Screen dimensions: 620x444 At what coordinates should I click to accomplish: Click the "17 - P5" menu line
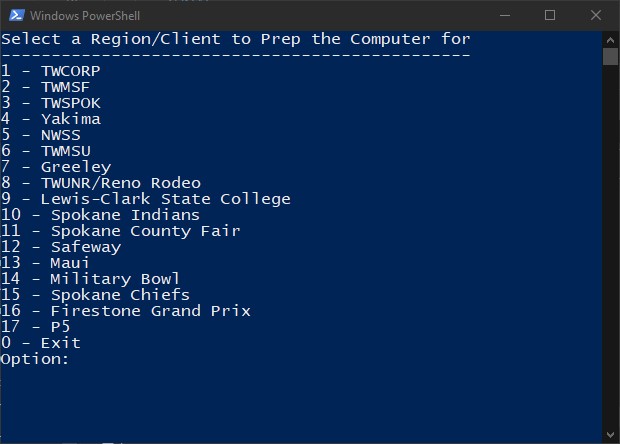click(35, 327)
